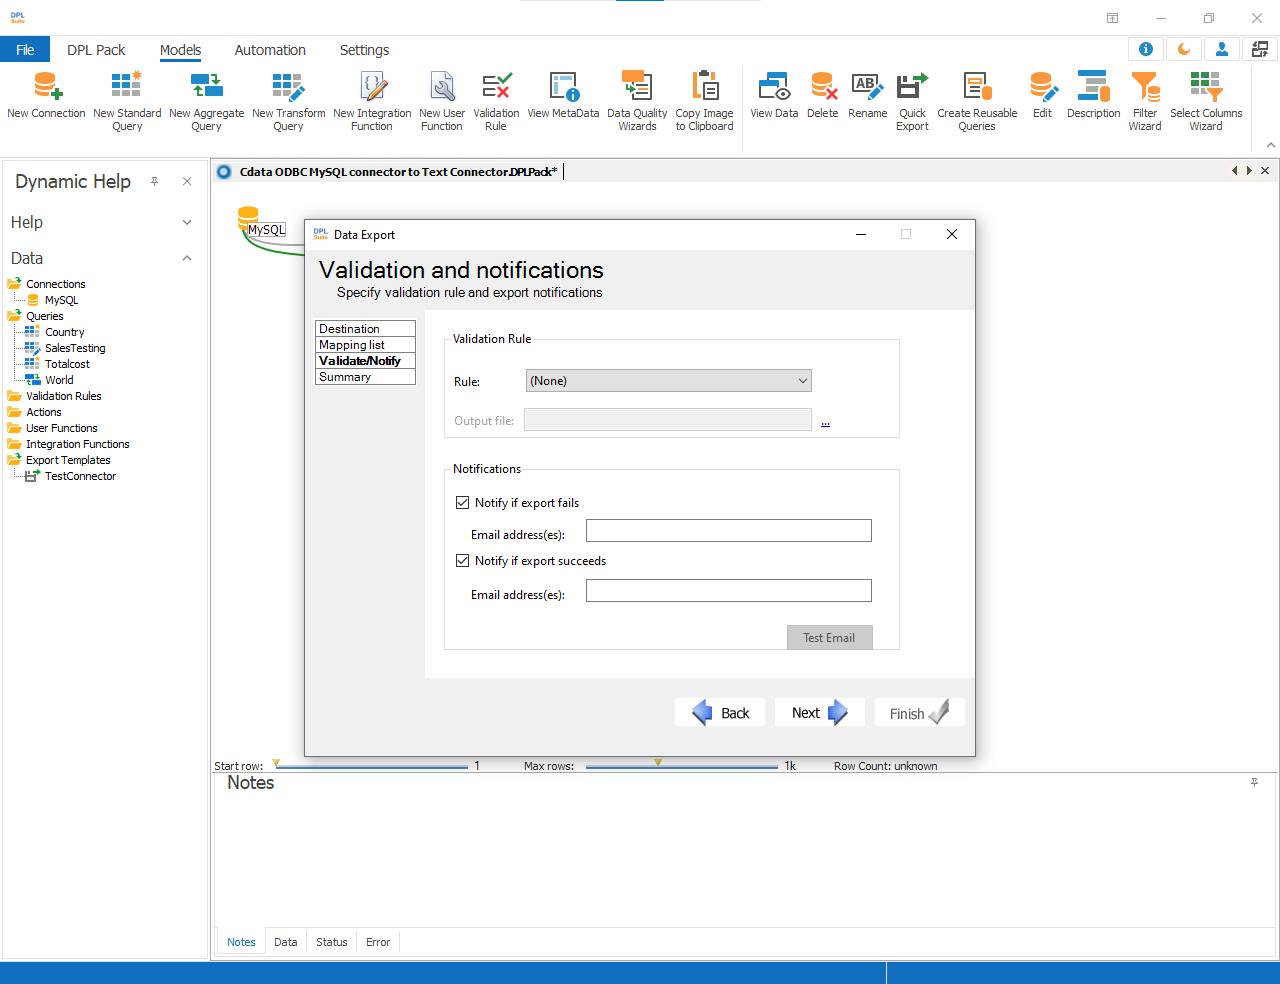Click the Start row slider

[371, 766]
